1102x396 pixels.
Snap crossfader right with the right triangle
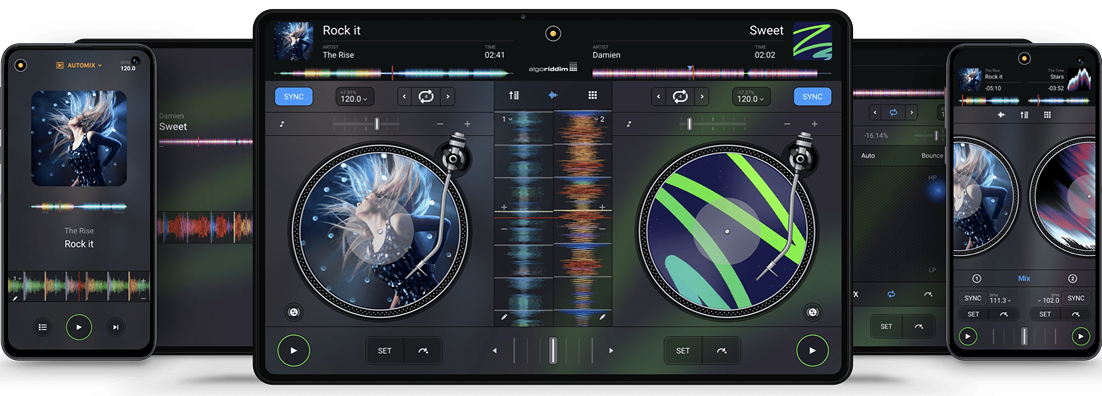click(611, 350)
